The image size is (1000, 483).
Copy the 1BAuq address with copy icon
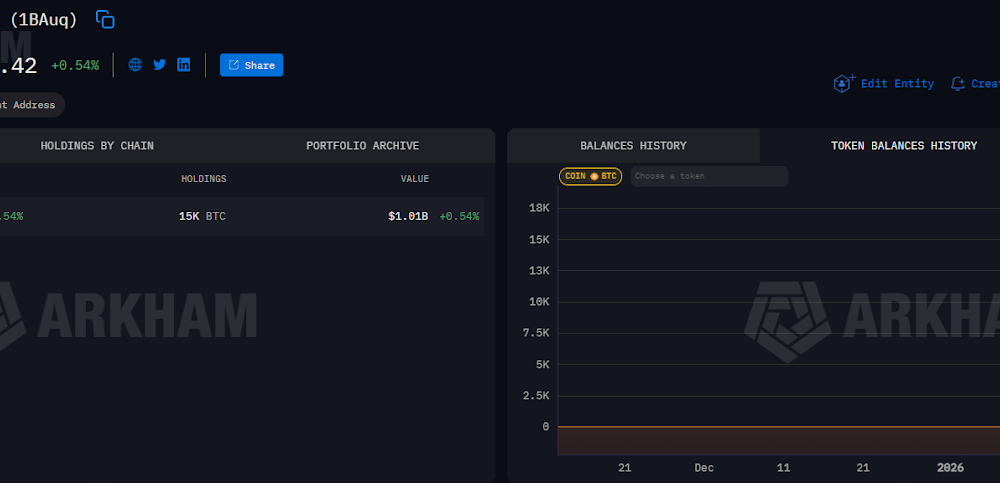coord(105,19)
